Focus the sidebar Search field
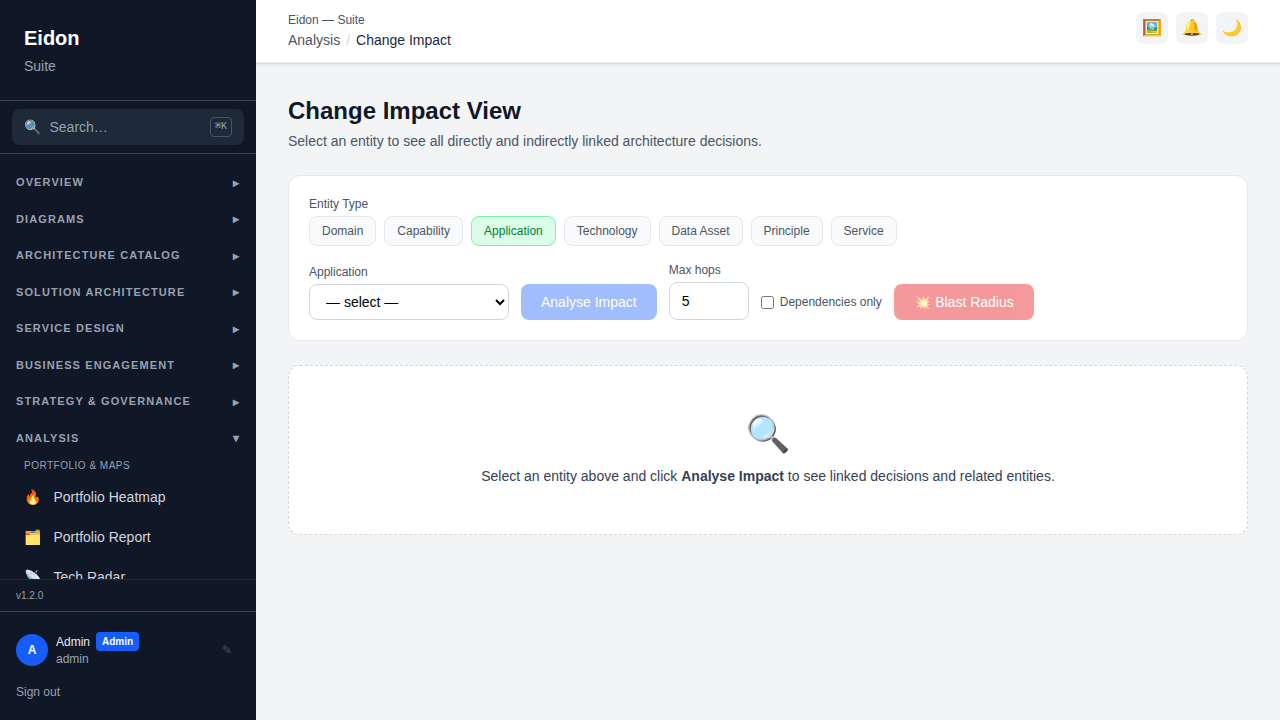 coord(128,127)
